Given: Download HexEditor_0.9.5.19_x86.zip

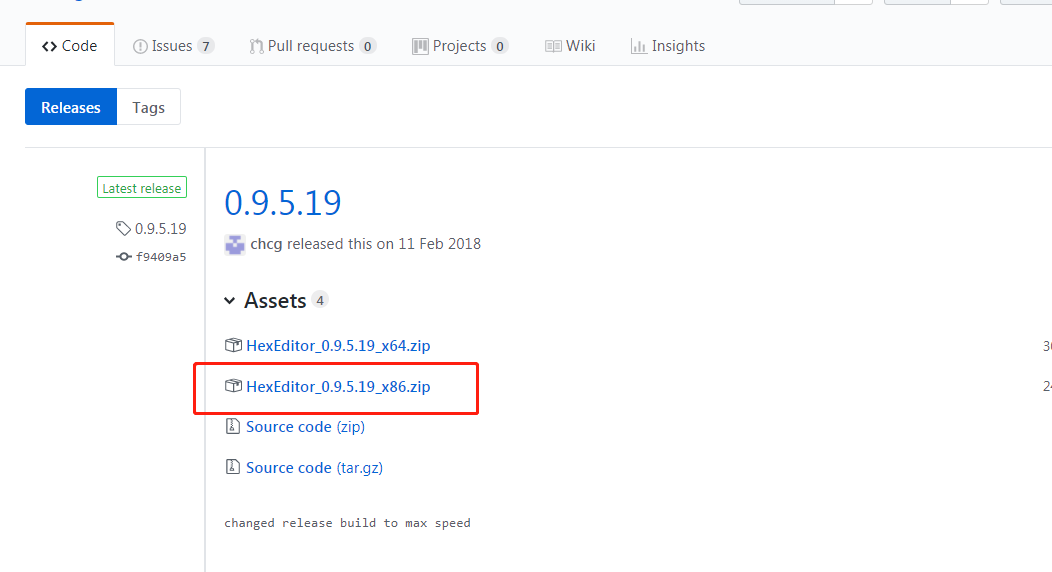Looking at the screenshot, I should coord(338,387).
